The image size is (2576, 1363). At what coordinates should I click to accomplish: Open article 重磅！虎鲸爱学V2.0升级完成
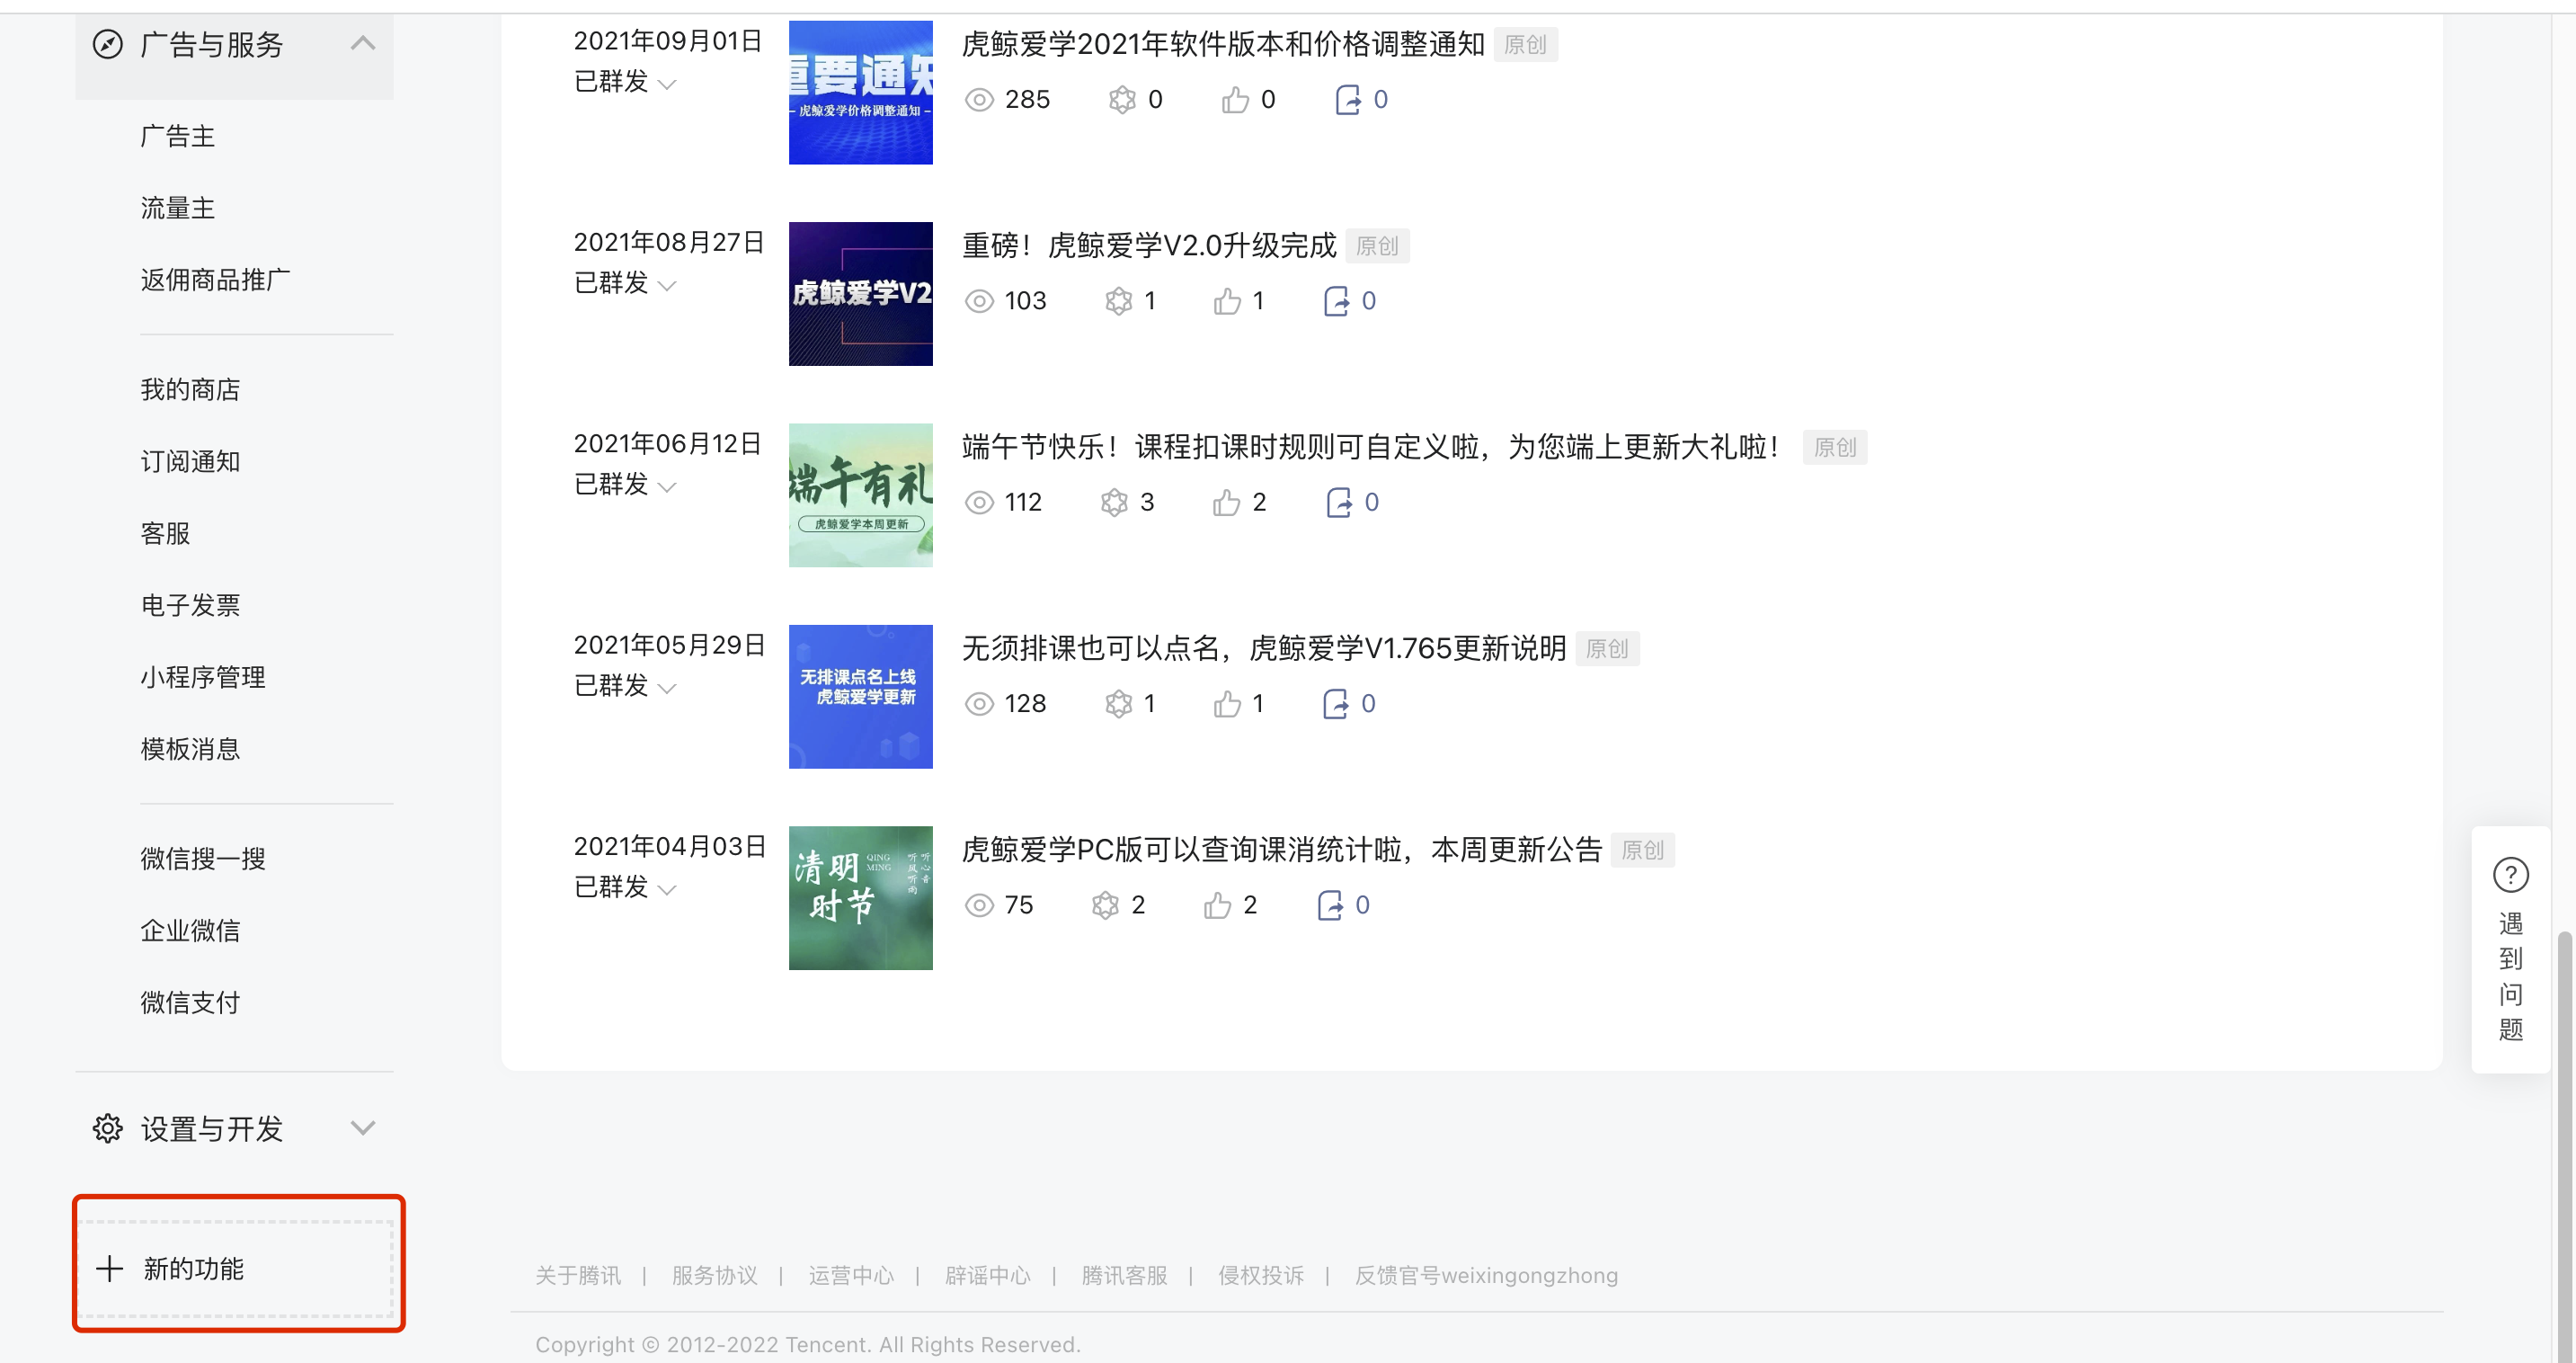tap(1149, 245)
